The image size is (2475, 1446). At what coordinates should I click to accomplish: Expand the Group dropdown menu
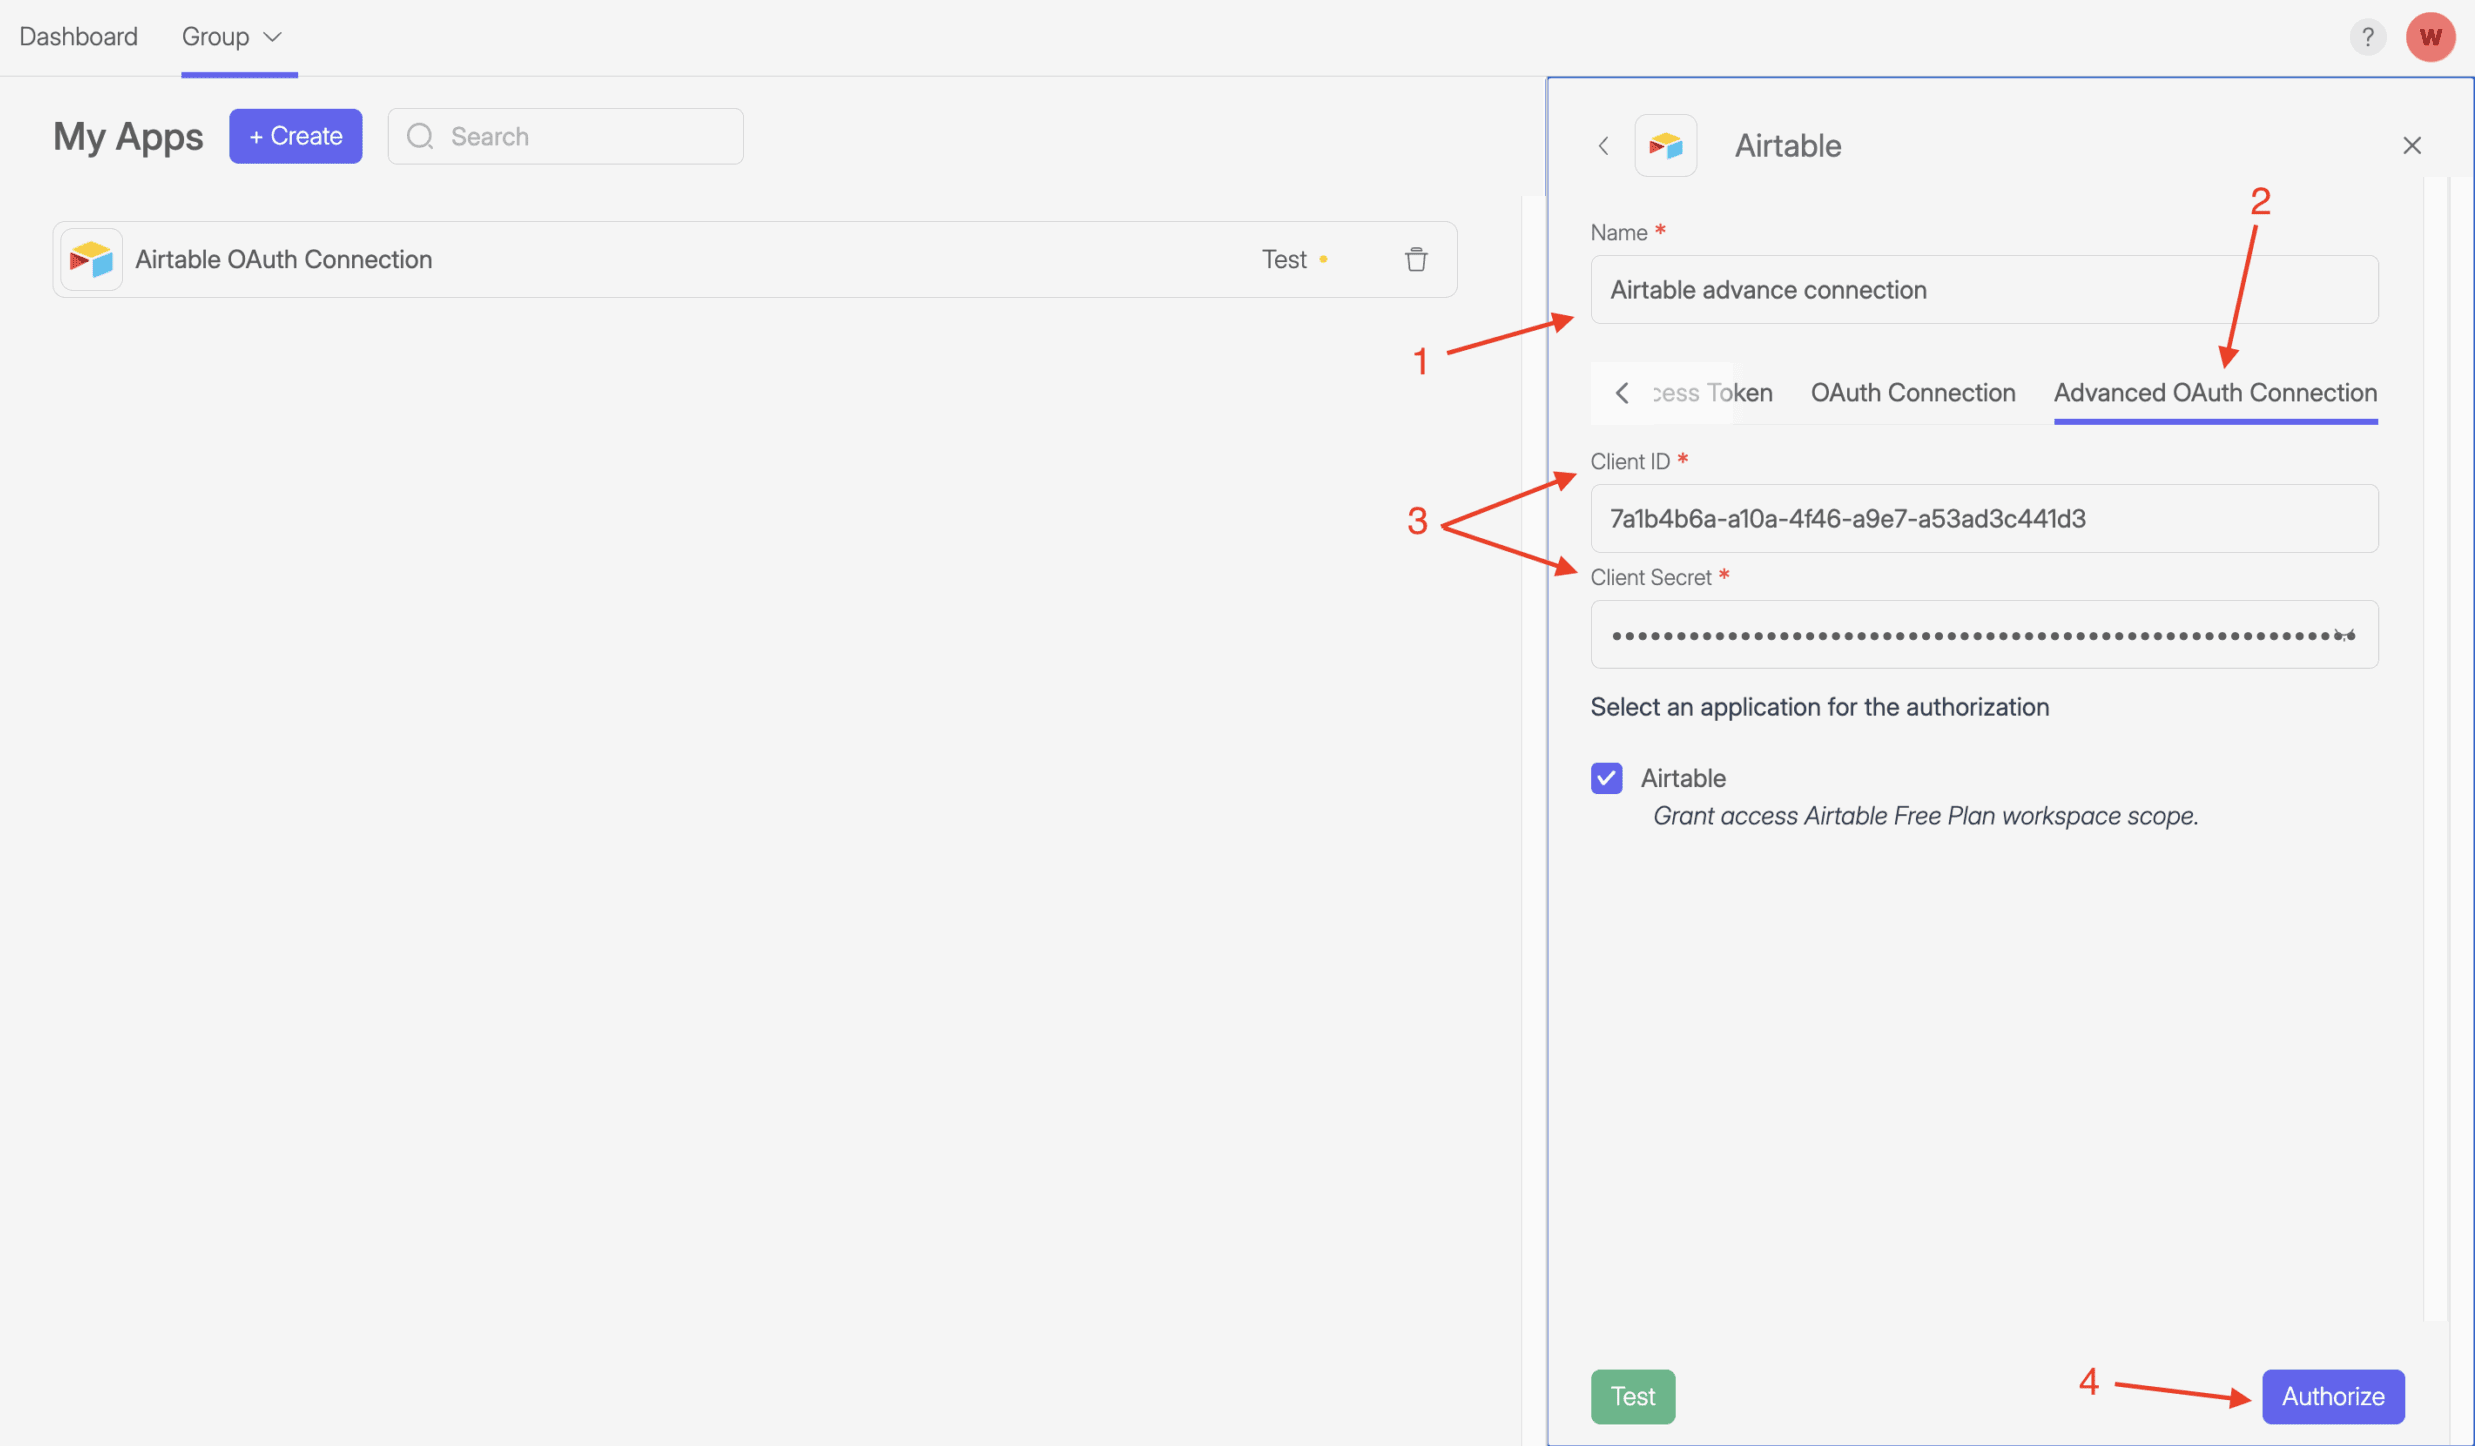pyautogui.click(x=232, y=37)
